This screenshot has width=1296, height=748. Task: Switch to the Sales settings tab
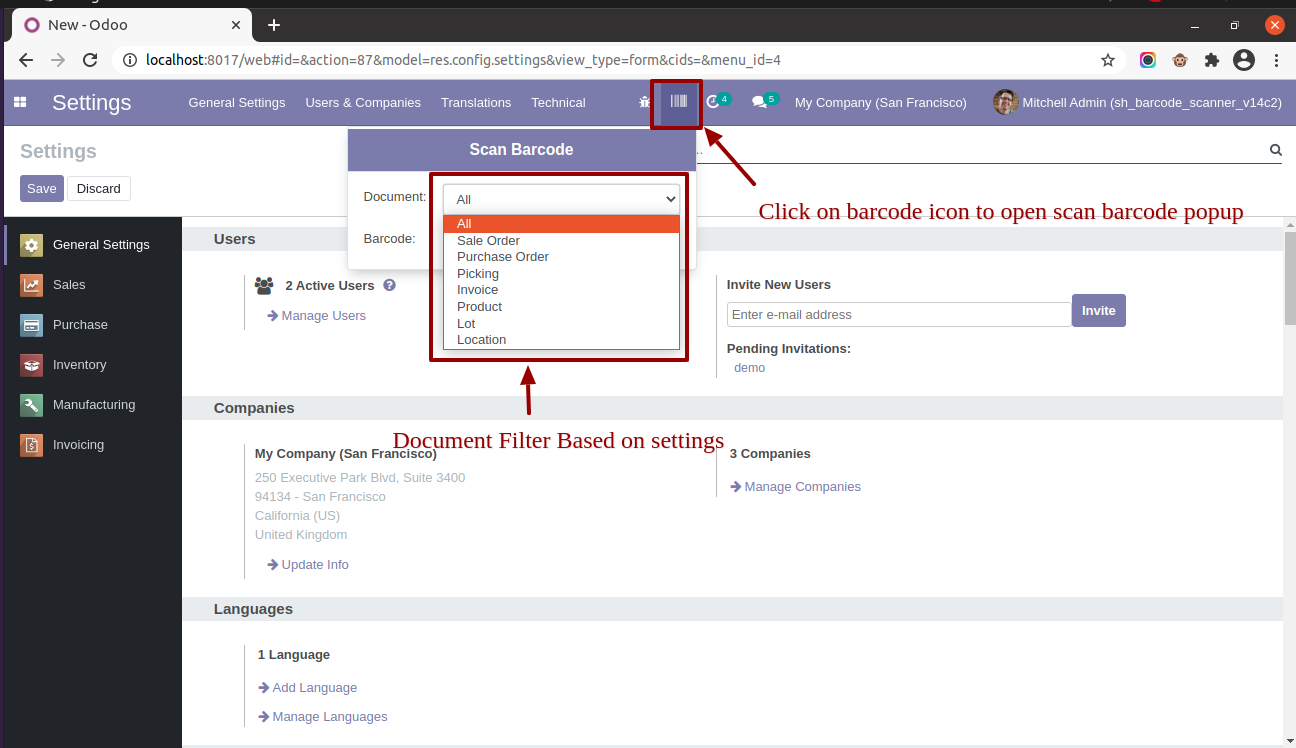point(93,285)
